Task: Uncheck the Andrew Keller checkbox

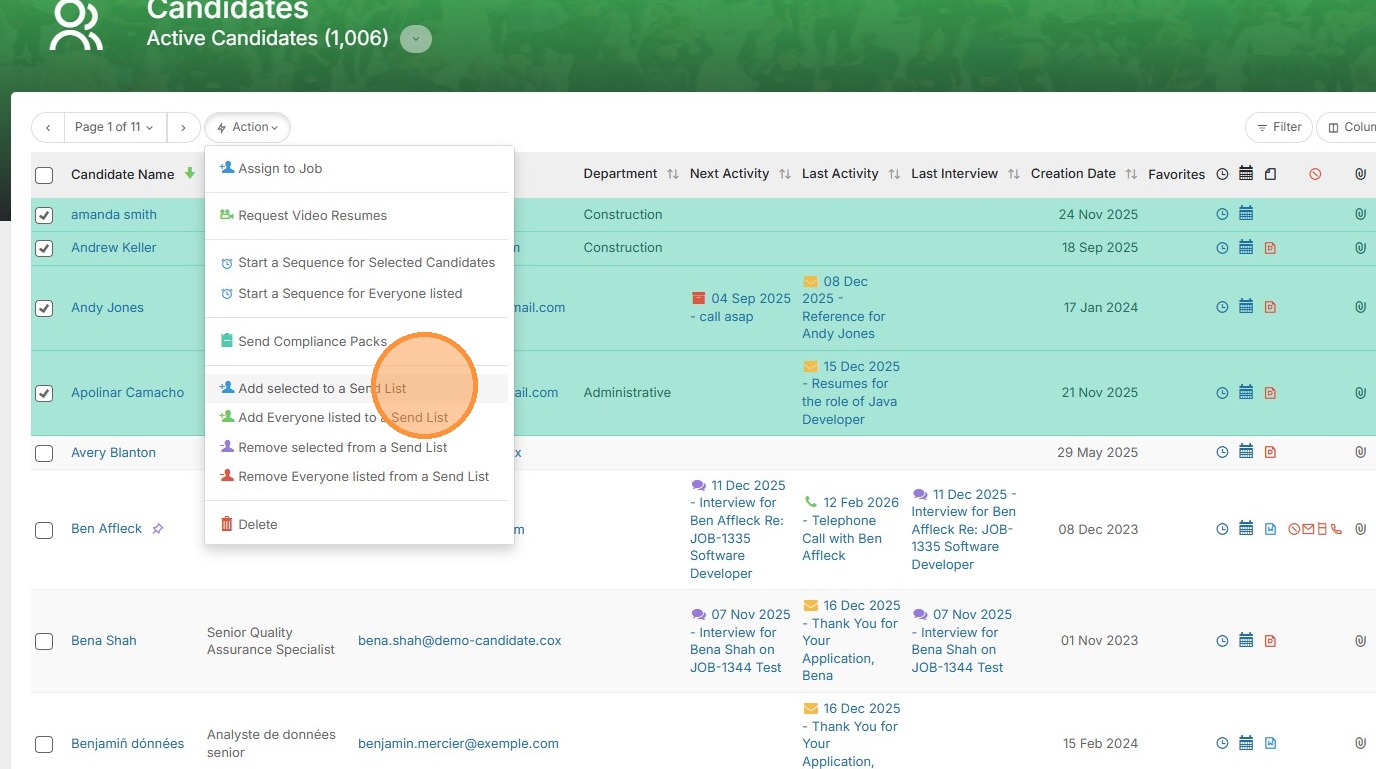Action: pyautogui.click(x=44, y=248)
